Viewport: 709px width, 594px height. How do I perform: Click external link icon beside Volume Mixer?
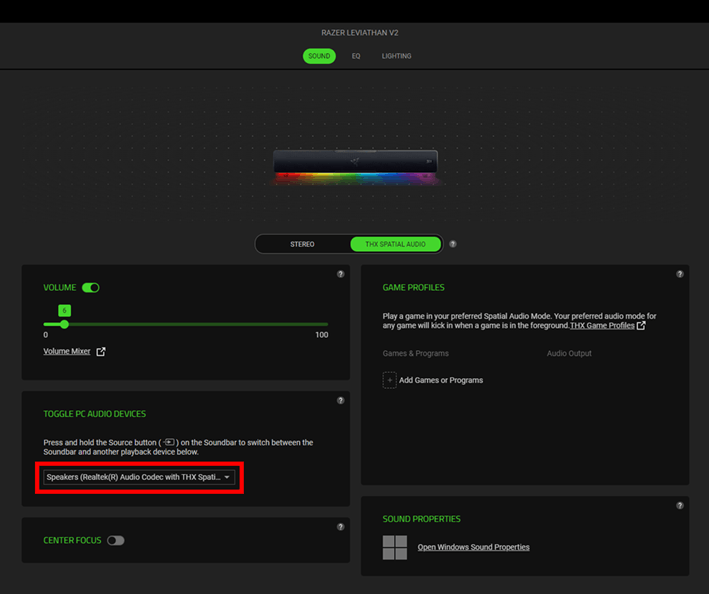100,352
